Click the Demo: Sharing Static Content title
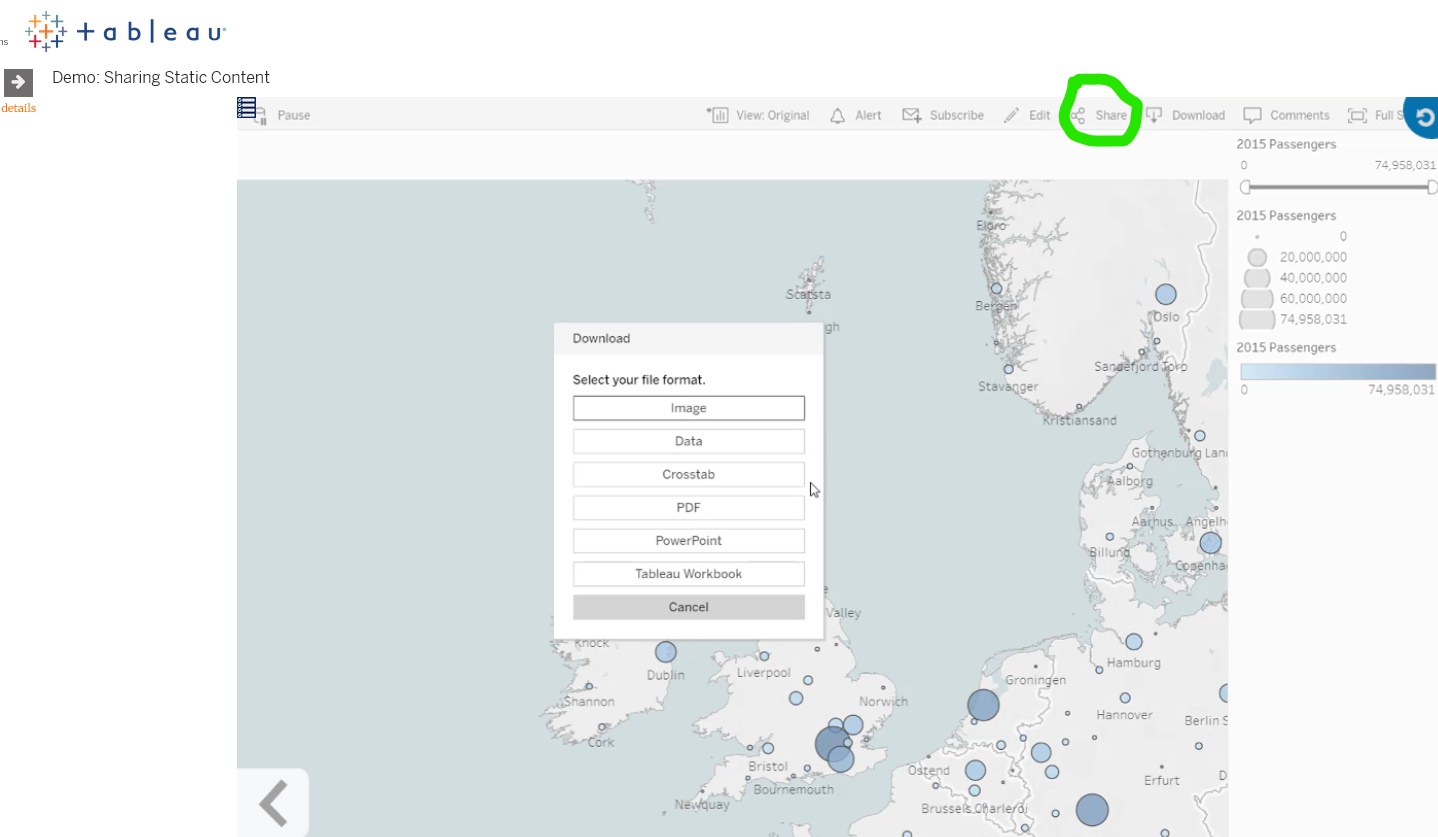1438x837 pixels. coord(161,77)
